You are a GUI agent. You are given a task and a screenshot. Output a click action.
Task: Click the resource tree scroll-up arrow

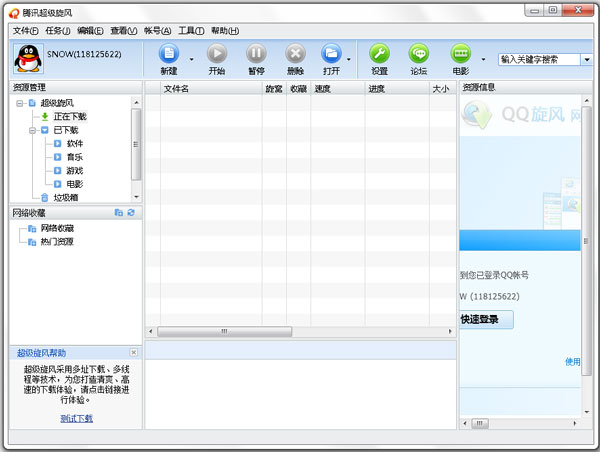click(136, 103)
